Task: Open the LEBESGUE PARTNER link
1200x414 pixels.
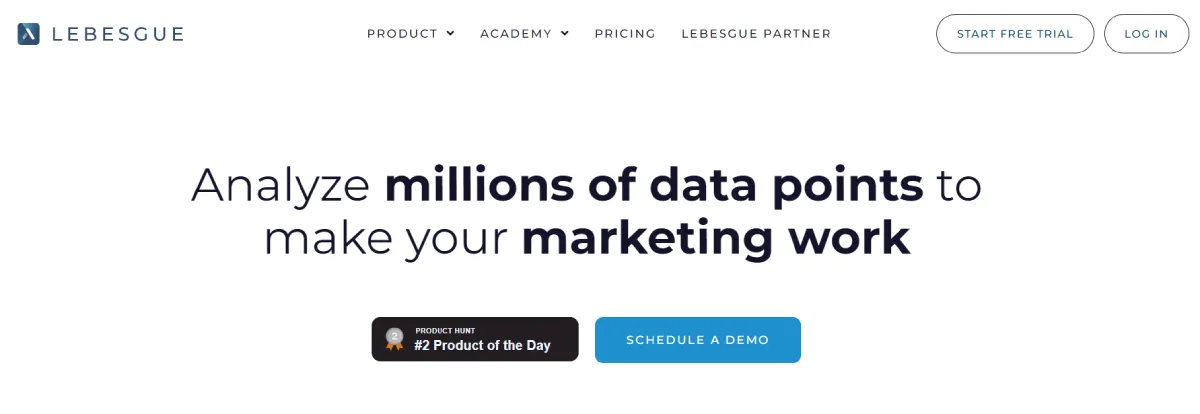Action: (x=756, y=33)
